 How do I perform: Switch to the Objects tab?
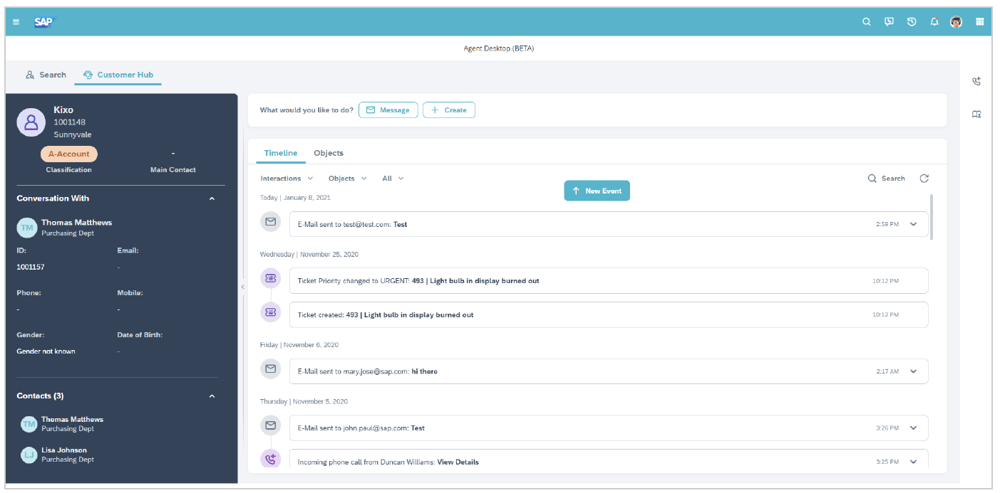(328, 153)
